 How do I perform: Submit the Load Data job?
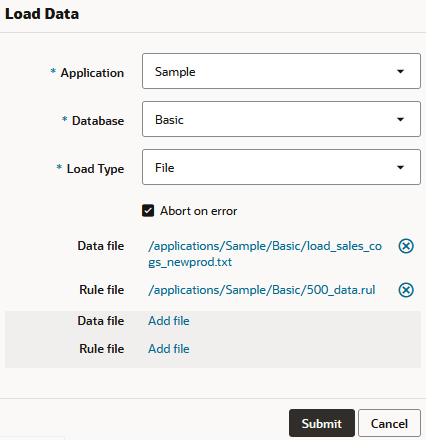pos(322,423)
